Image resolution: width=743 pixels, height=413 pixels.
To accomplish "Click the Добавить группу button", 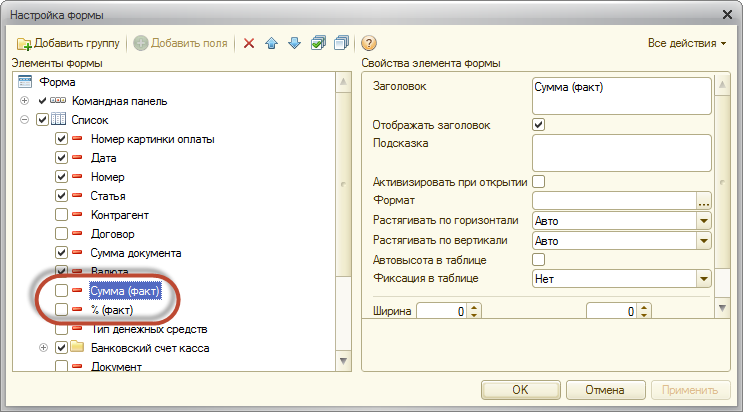I will (69, 43).
